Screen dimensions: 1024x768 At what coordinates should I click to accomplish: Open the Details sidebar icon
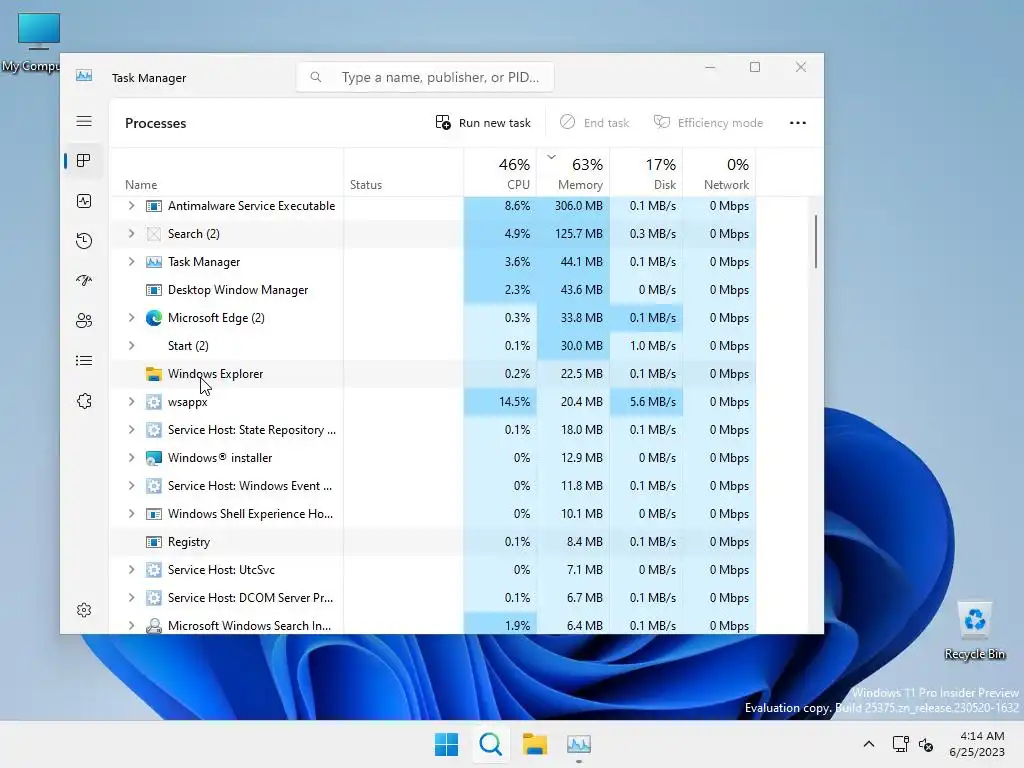[x=84, y=360]
